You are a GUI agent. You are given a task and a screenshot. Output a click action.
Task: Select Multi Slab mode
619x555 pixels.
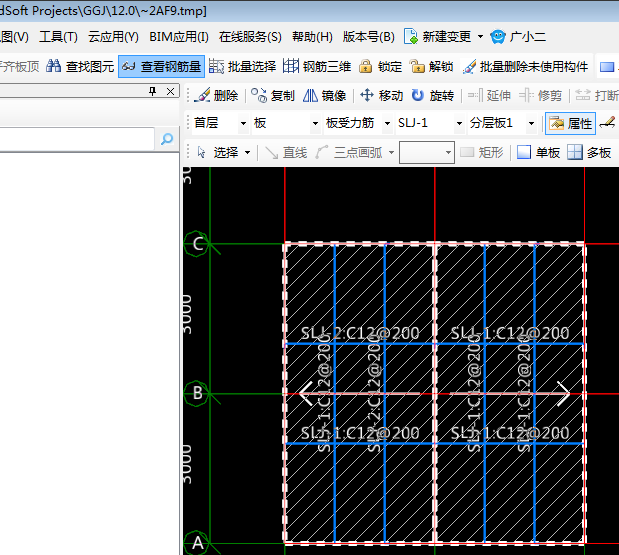[589, 152]
